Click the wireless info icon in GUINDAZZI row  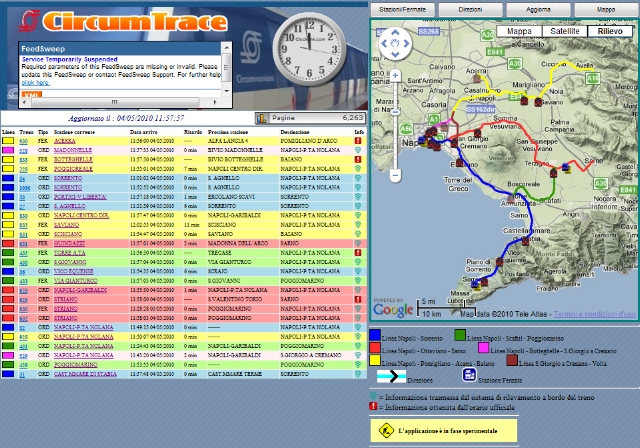pos(358,243)
